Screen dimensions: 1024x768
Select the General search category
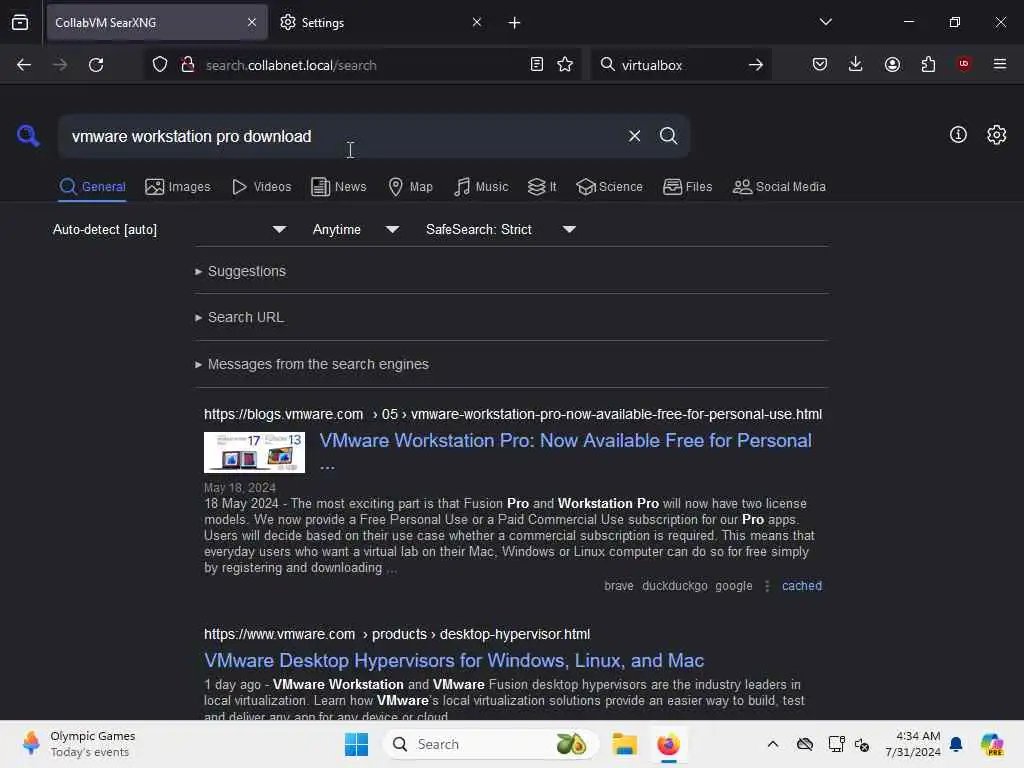click(x=92, y=187)
